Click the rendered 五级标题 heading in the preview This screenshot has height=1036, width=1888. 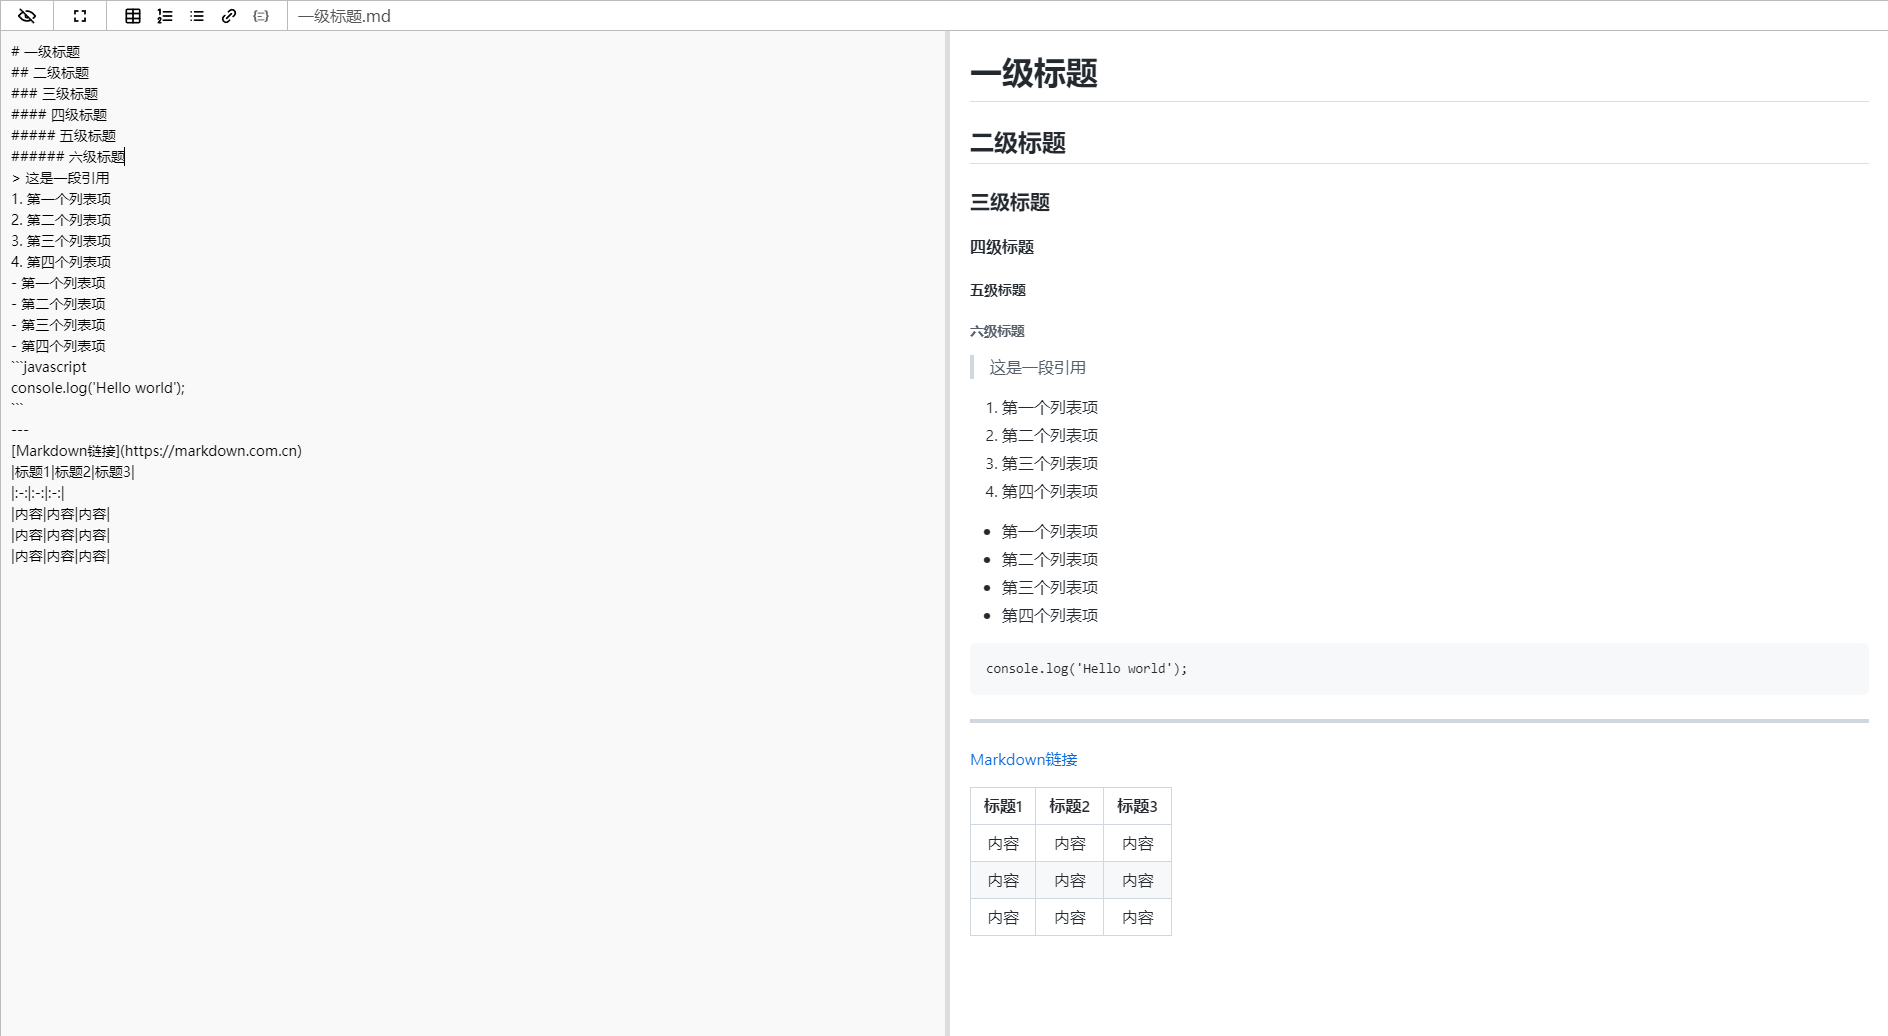[998, 290]
